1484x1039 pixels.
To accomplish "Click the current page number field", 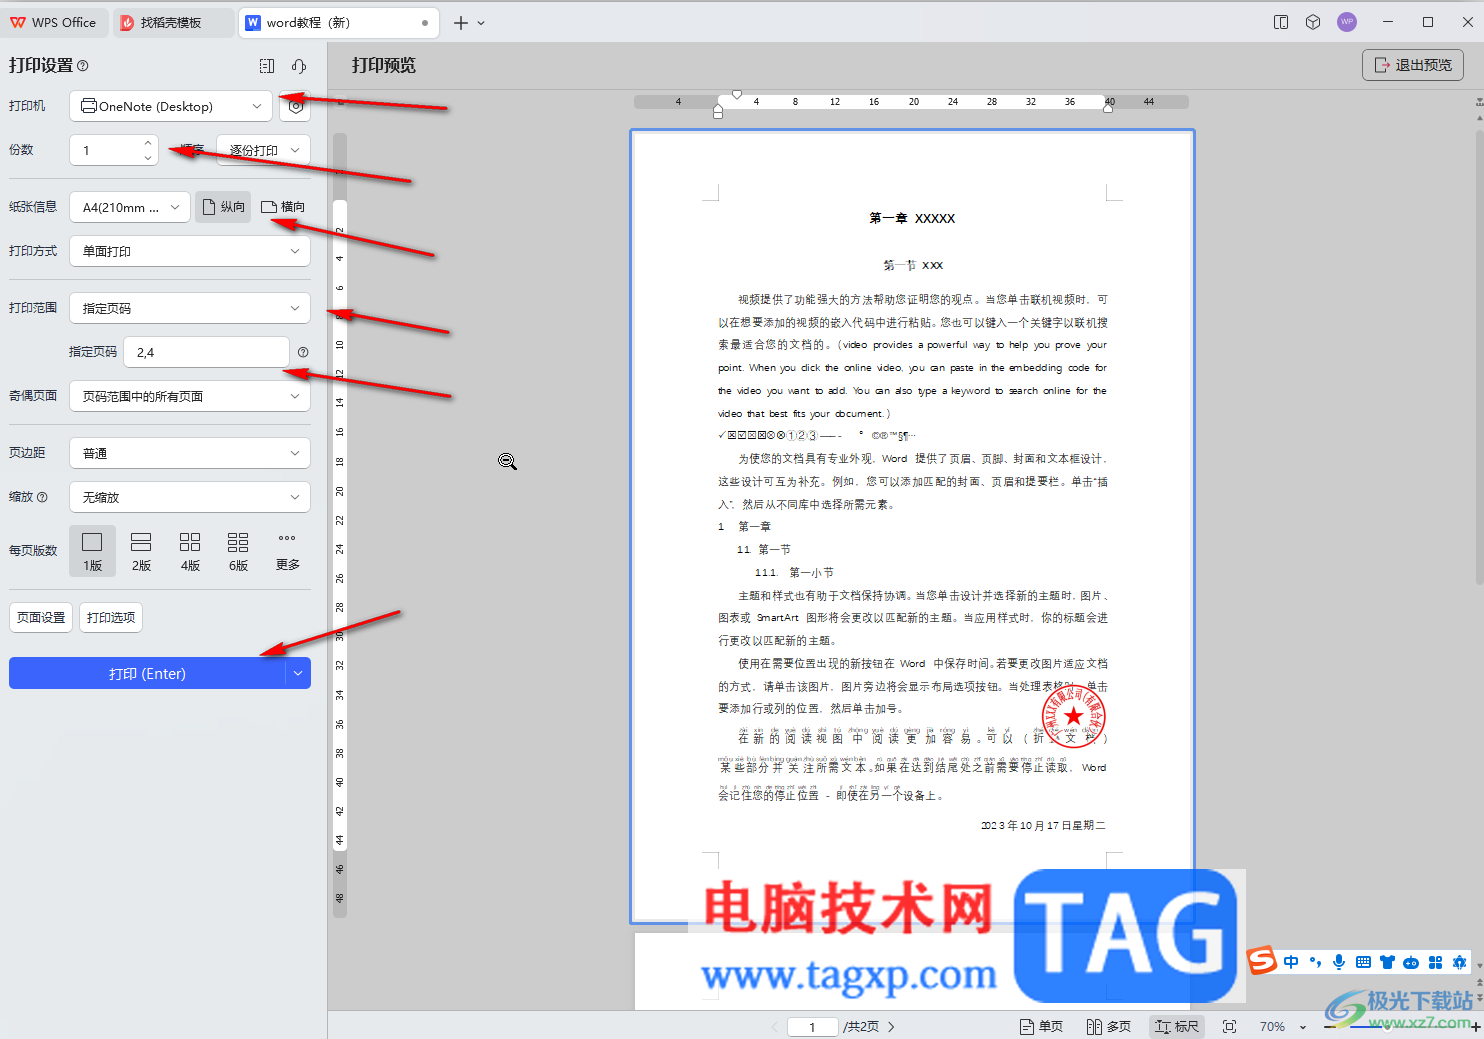I will click(812, 1027).
